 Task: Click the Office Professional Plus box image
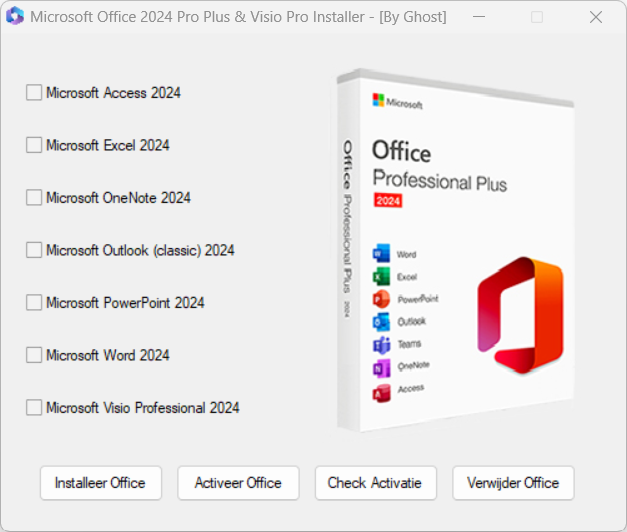[x=455, y=251]
